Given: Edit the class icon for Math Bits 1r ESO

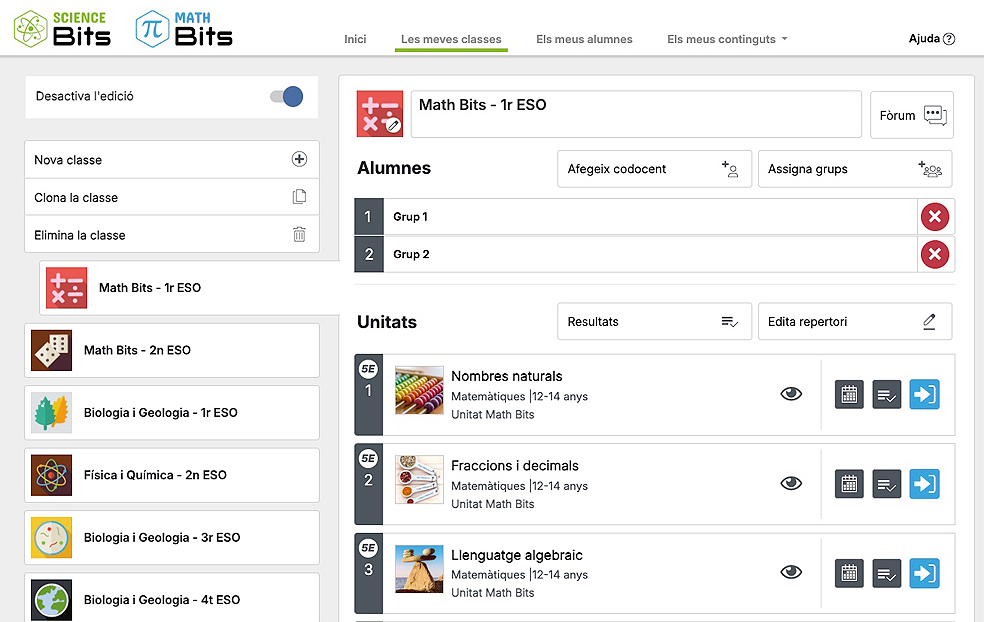Looking at the screenshot, I should 380,114.
